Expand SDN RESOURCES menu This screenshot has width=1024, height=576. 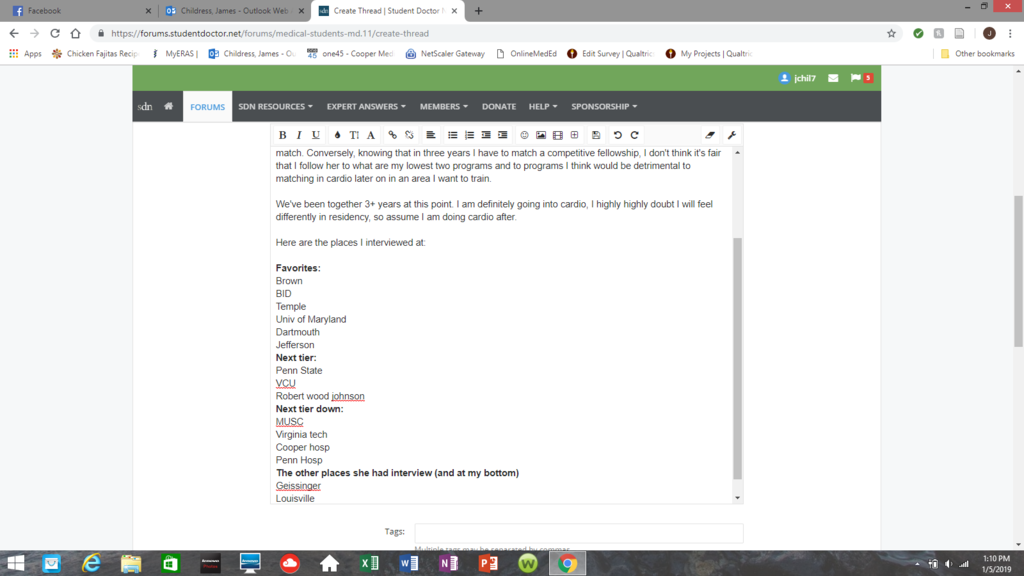pos(276,106)
